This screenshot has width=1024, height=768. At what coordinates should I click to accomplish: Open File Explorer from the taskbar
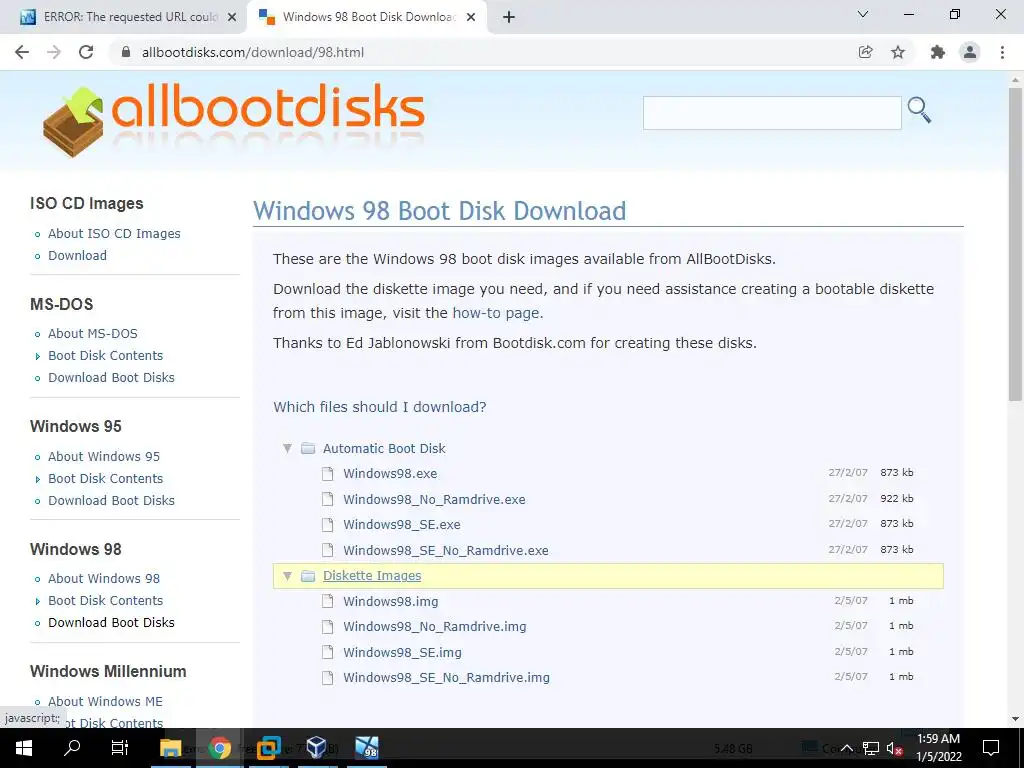click(x=171, y=748)
